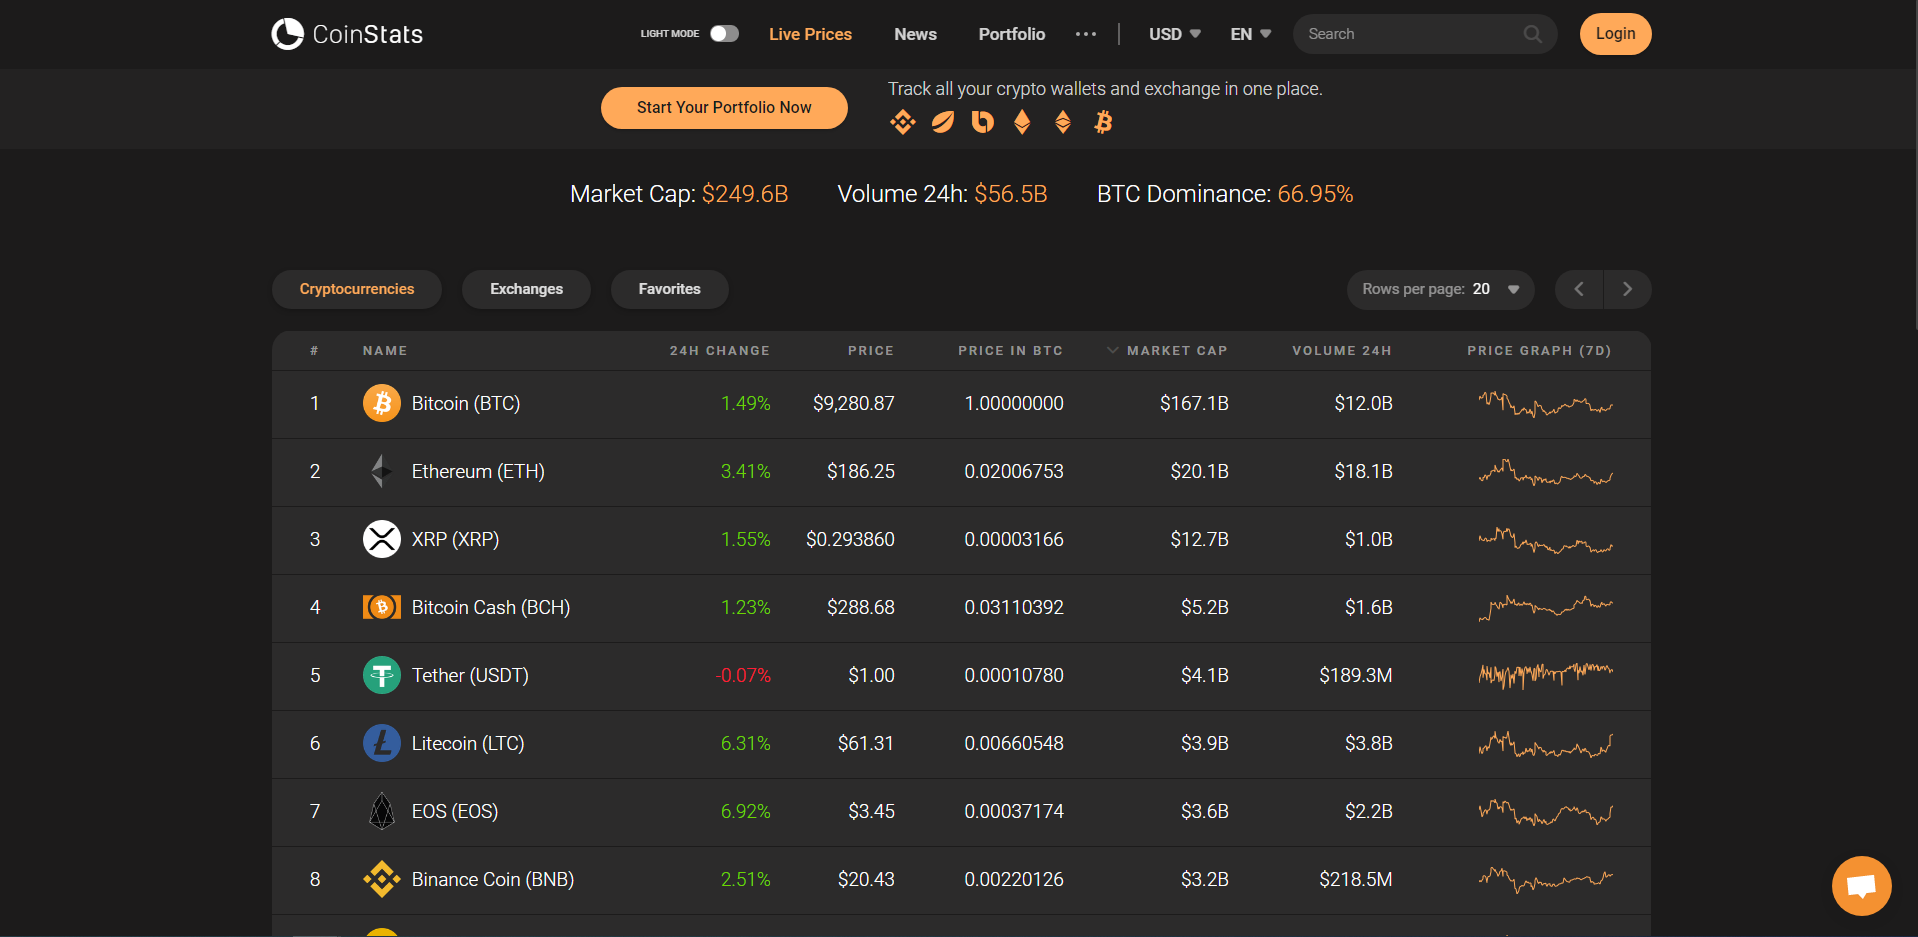Open the Rows per page dropdown
Viewport: 1918px width, 937px height.
[x=1440, y=289]
